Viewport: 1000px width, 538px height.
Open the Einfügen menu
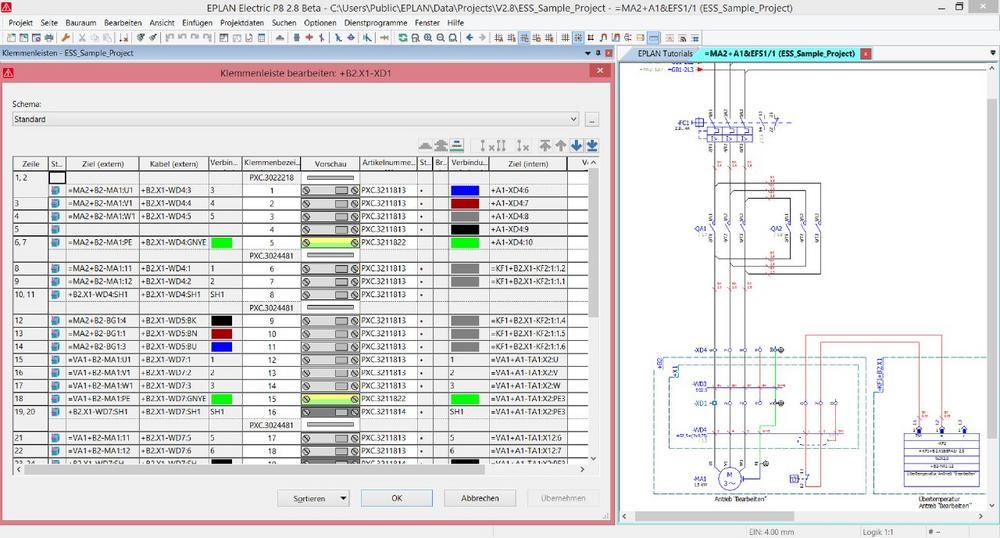[197, 22]
